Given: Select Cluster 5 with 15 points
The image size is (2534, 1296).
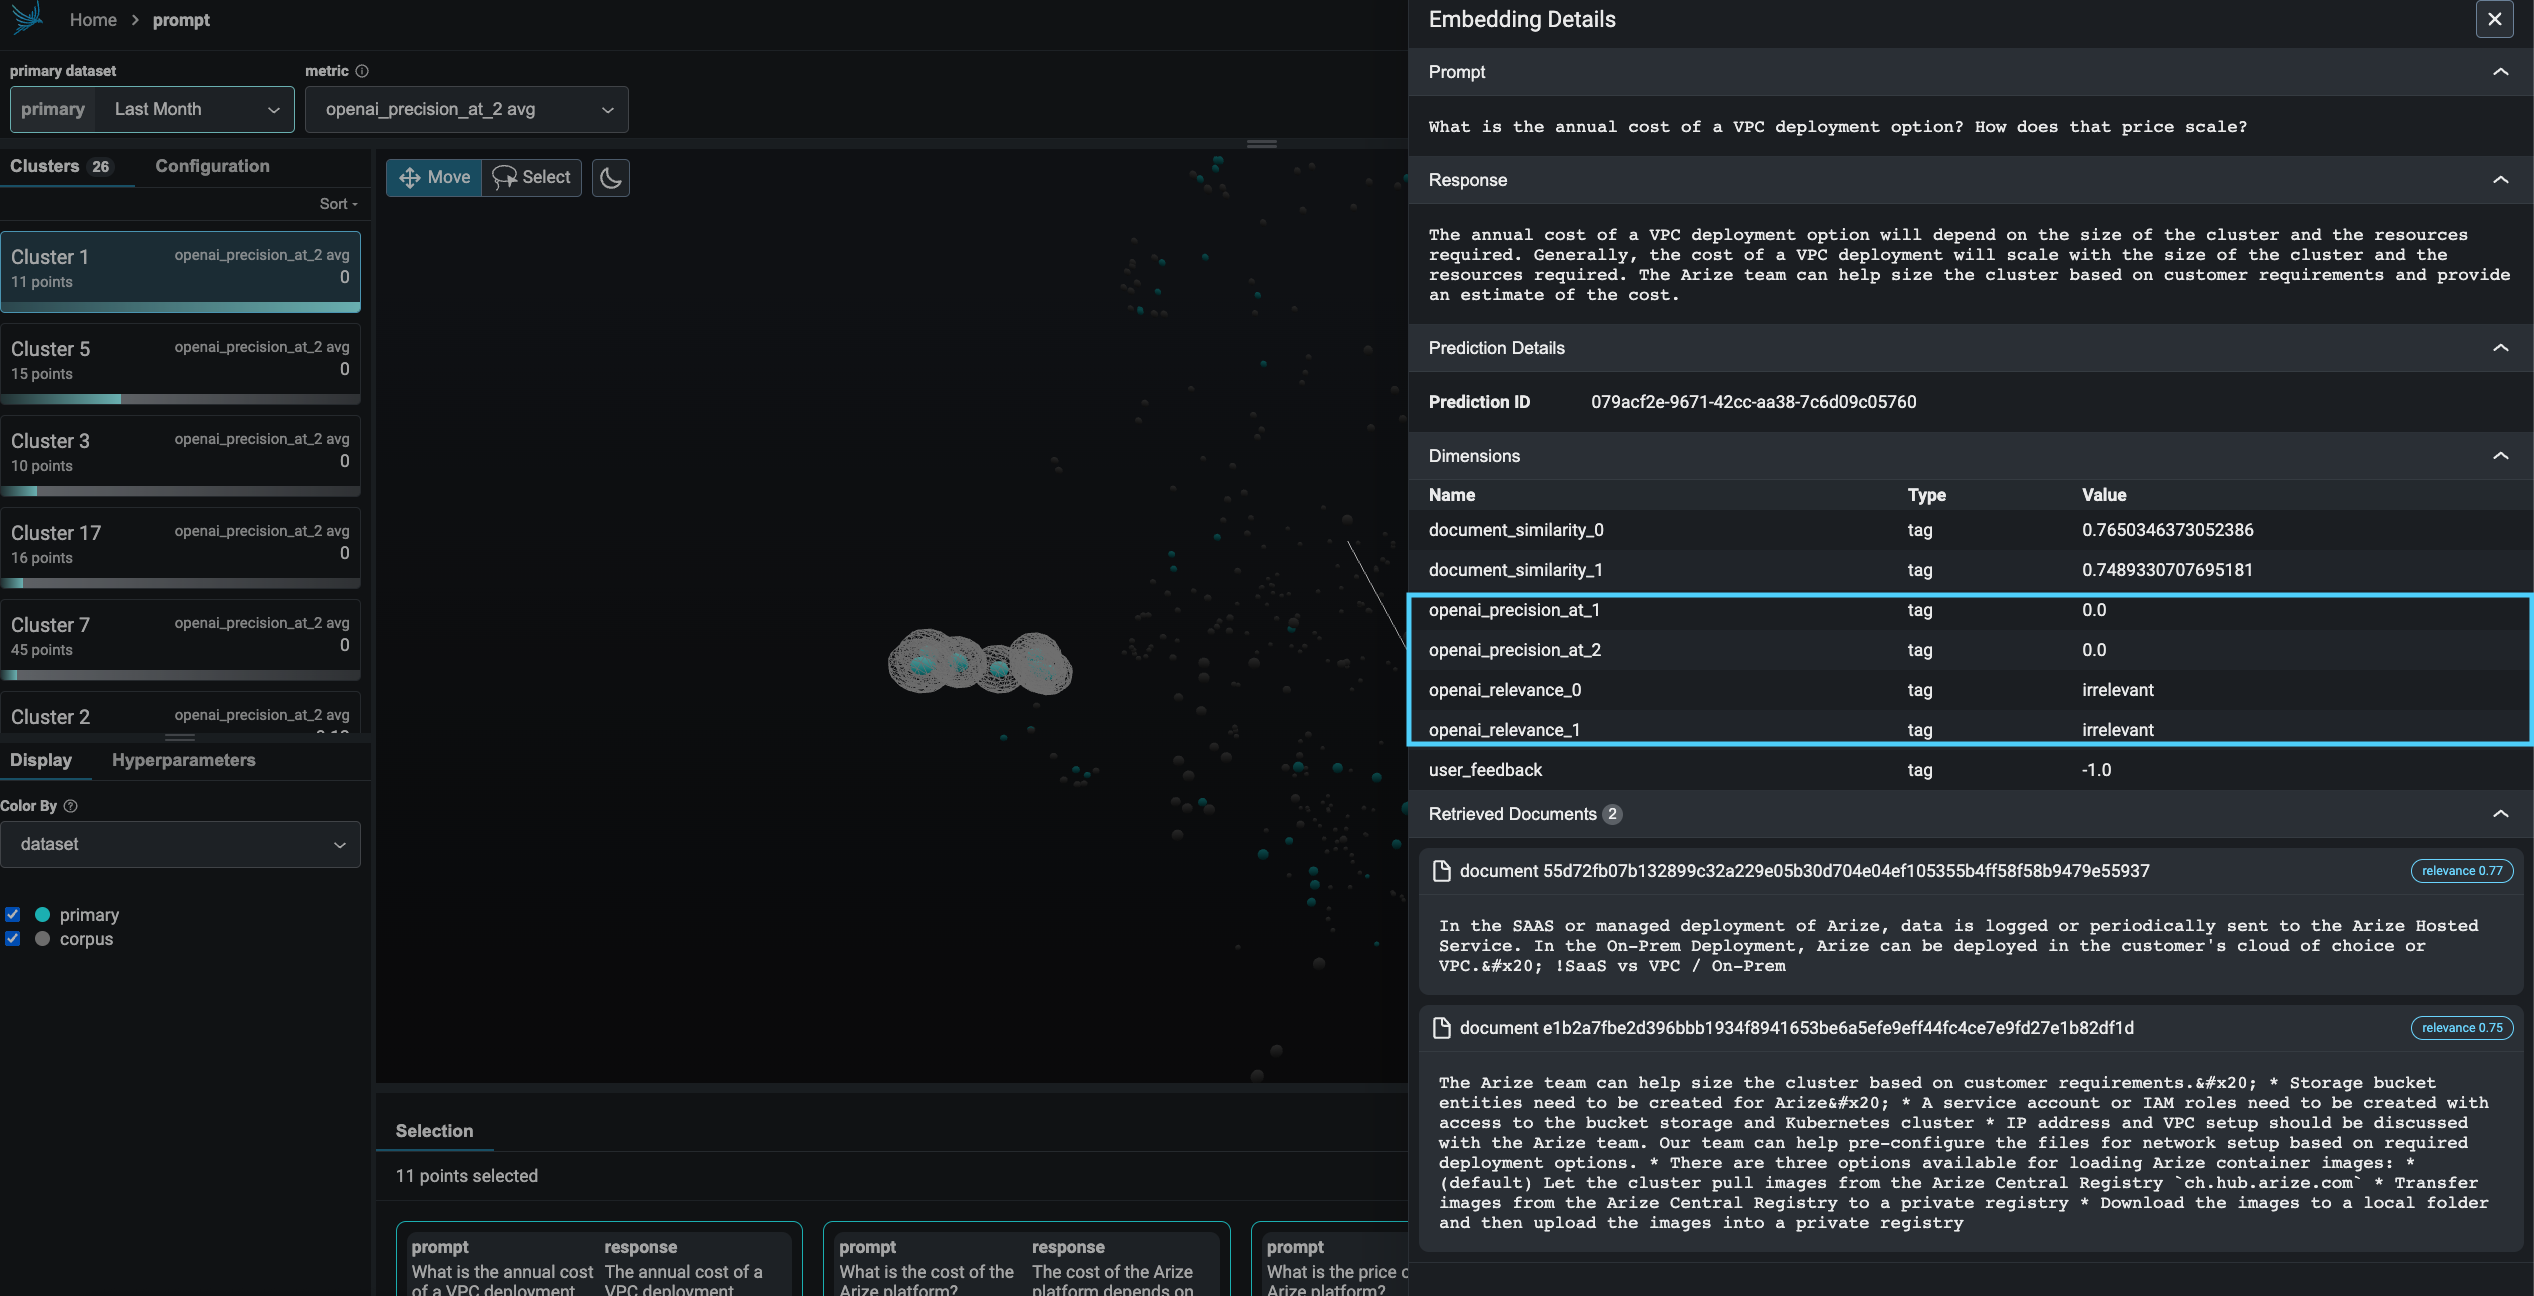Looking at the screenshot, I should tap(180, 365).
